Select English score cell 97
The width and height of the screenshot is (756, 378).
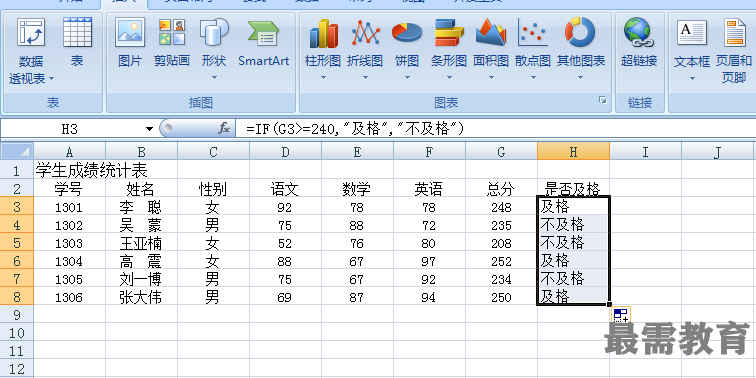(x=429, y=260)
